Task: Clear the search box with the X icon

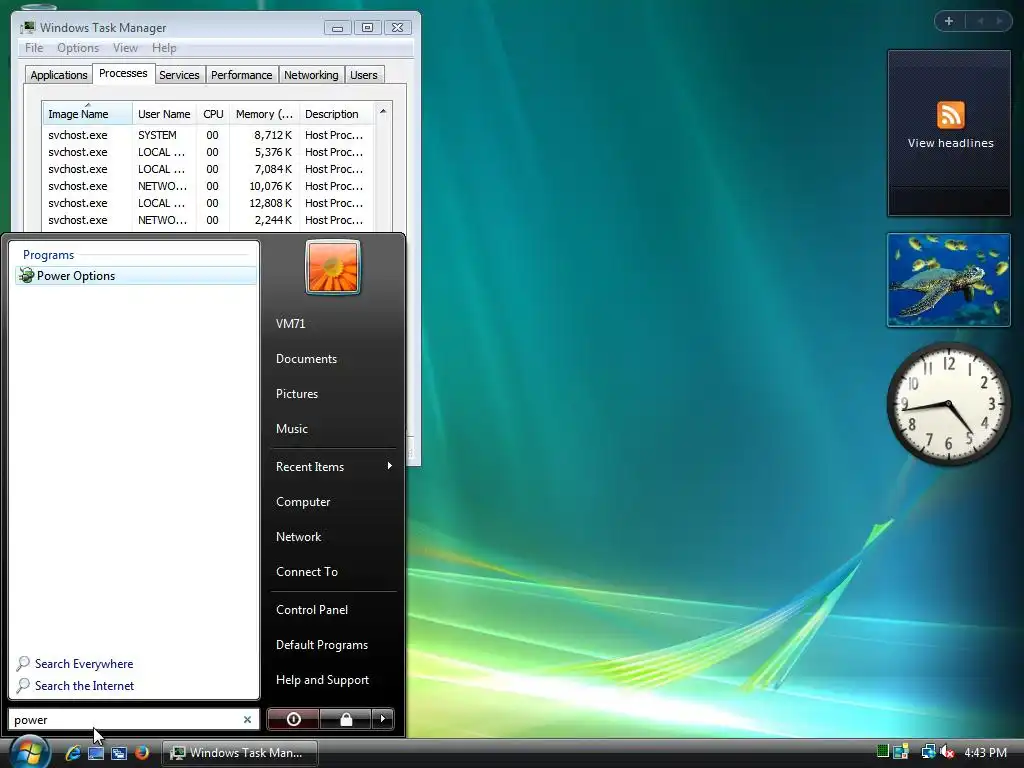Action: click(x=248, y=720)
